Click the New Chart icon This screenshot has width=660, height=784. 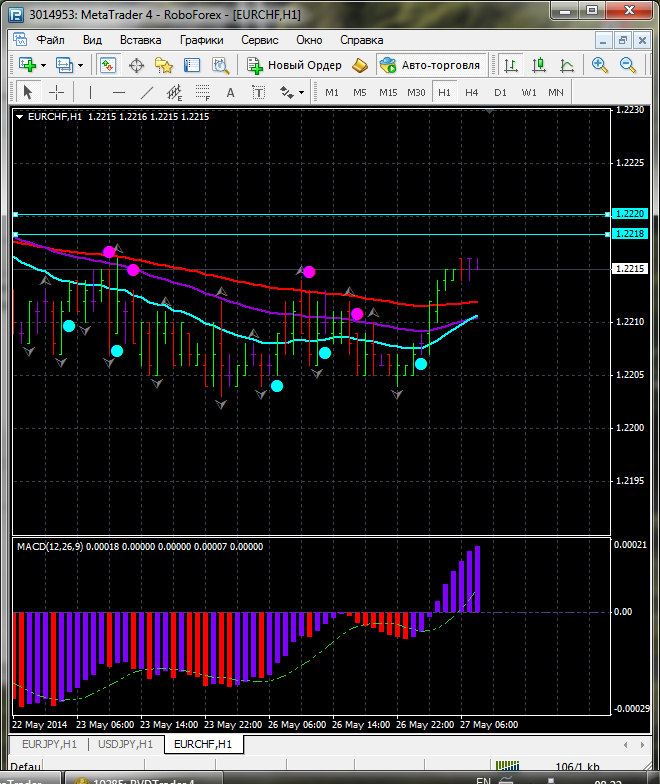[26, 65]
